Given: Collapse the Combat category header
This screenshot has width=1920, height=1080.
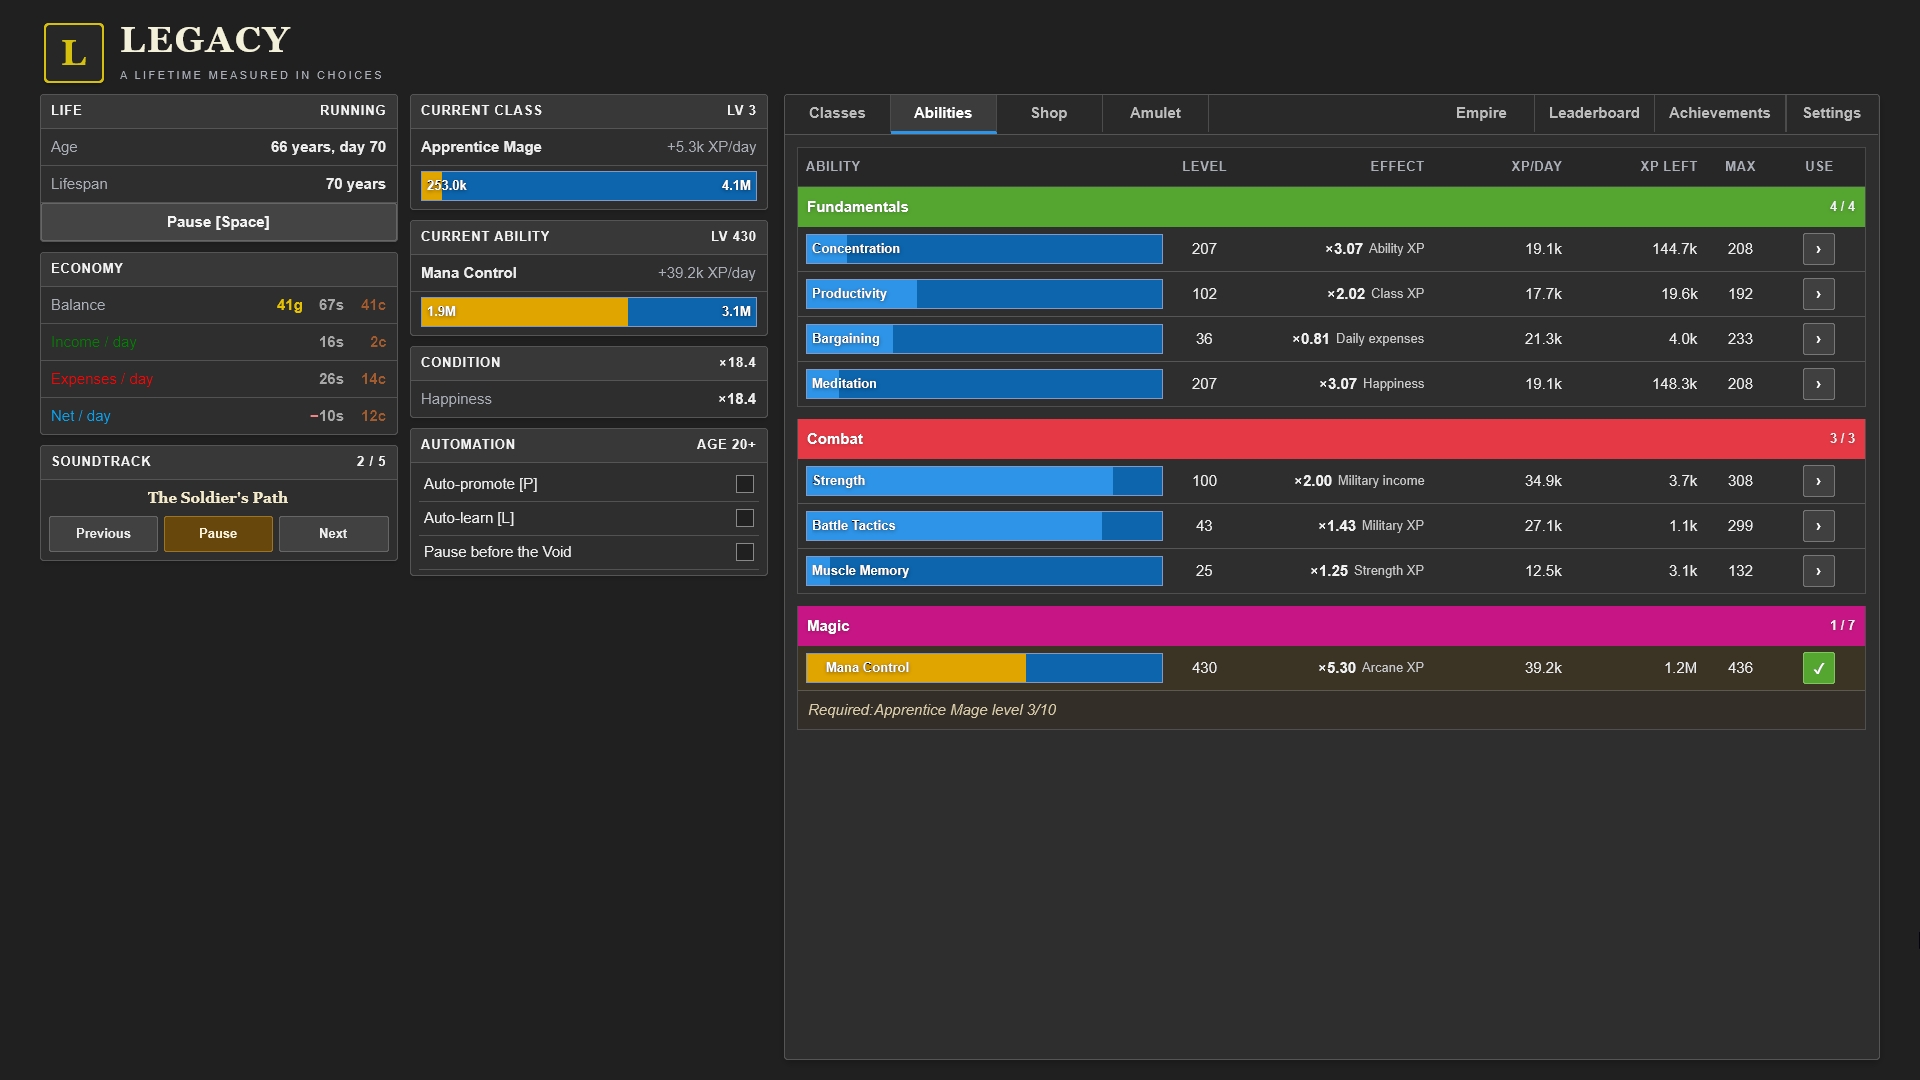Looking at the screenshot, I should 1331,439.
